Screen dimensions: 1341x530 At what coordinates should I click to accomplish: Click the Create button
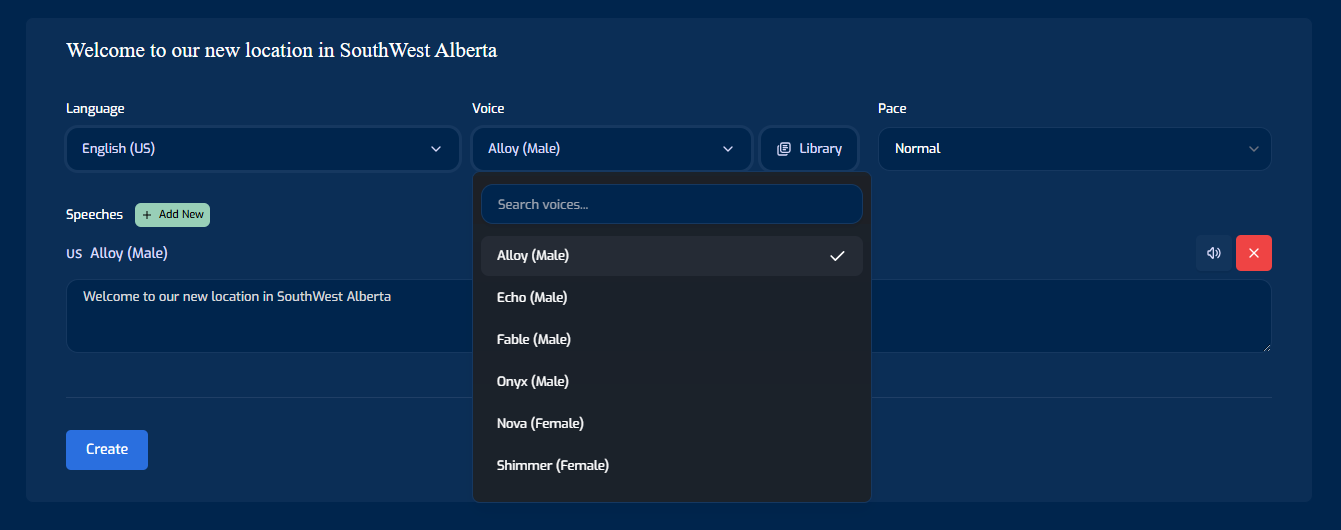[x=107, y=450]
